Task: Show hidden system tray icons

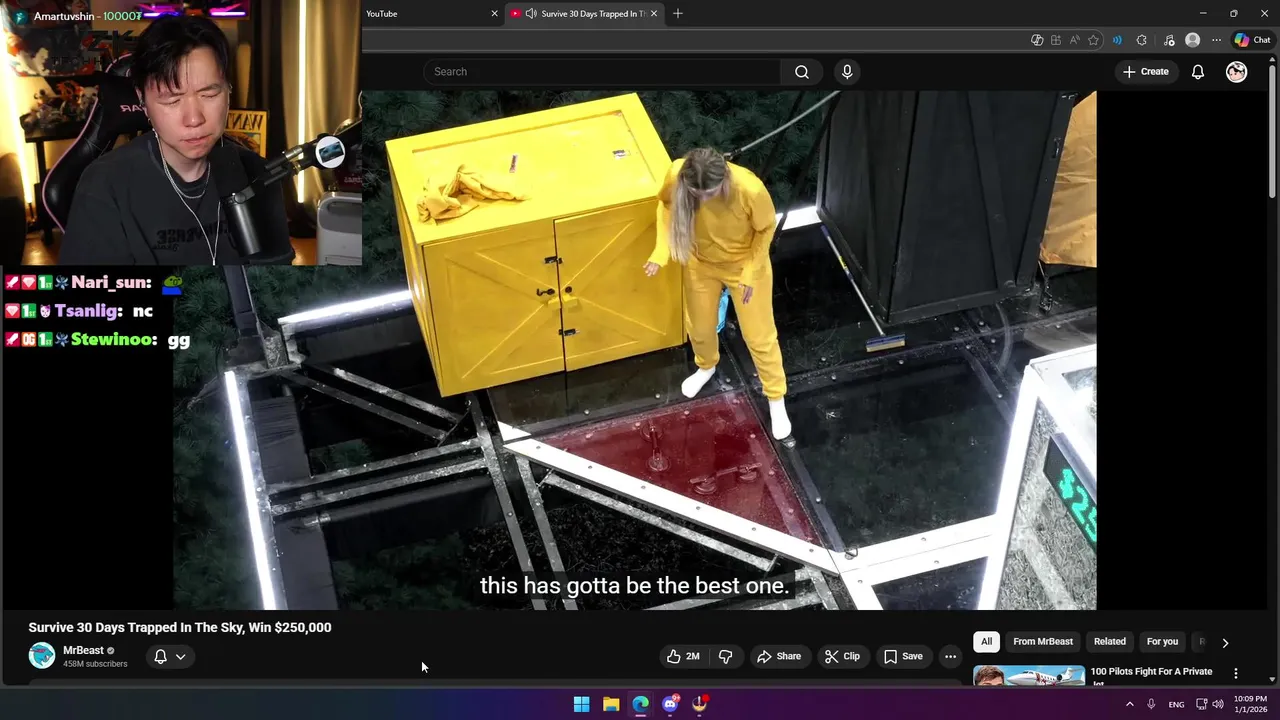Action: click(1130, 704)
